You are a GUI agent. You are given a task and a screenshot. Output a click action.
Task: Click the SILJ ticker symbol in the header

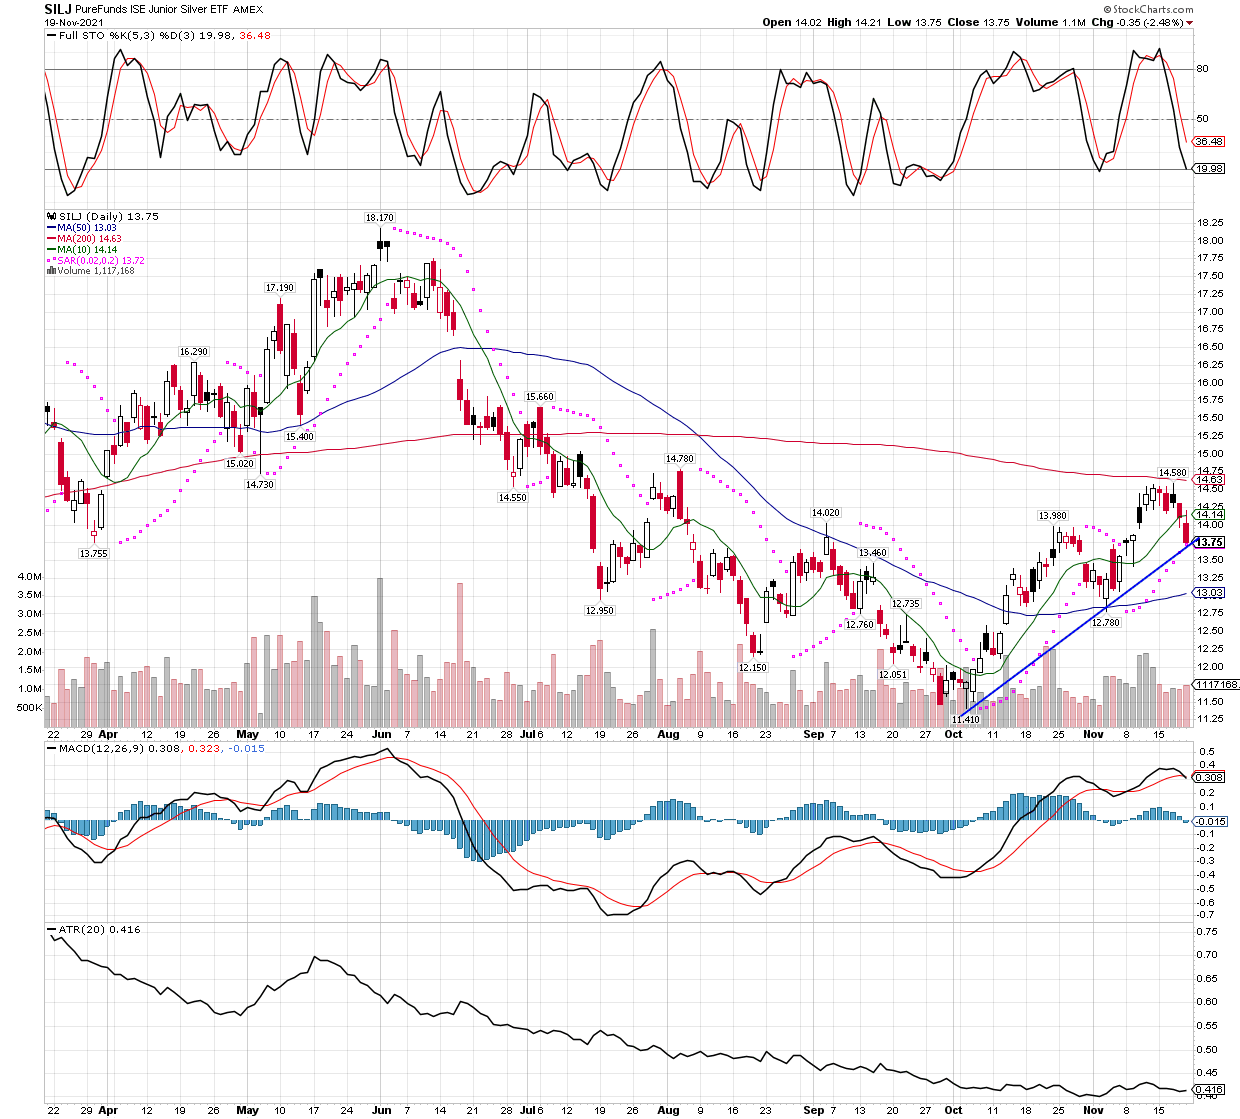[58, 9]
